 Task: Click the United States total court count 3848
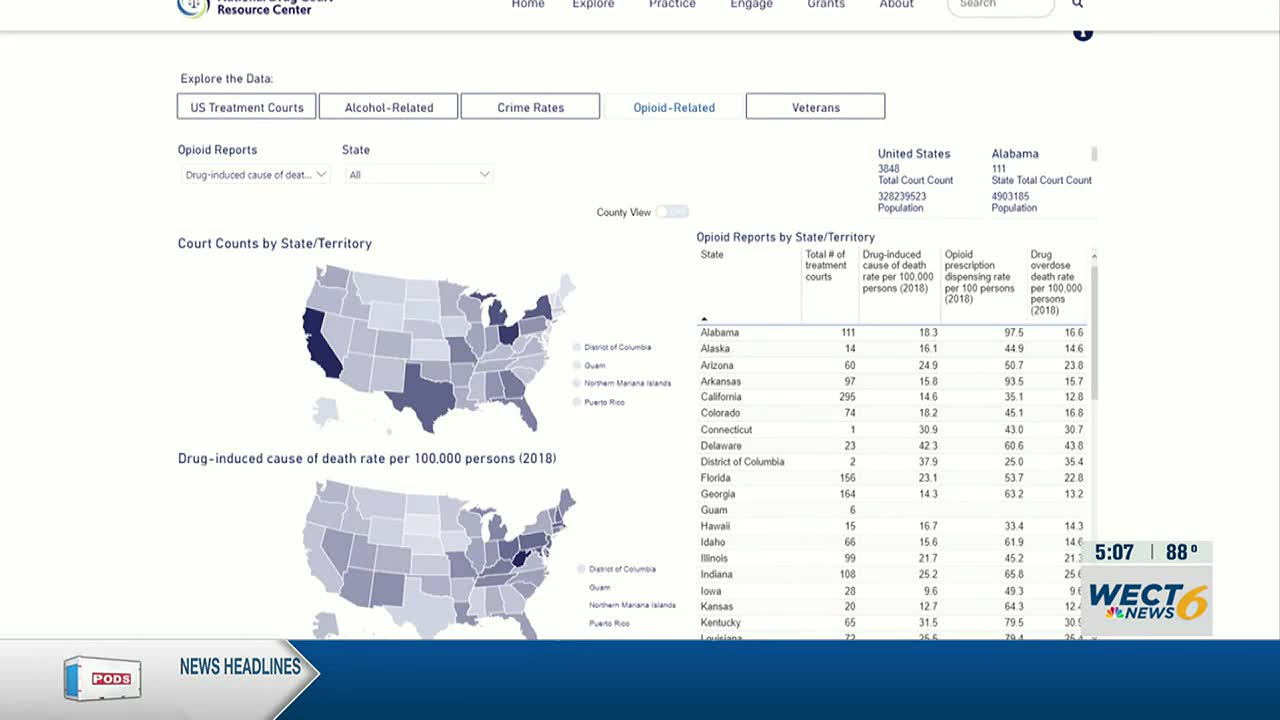click(x=888, y=169)
